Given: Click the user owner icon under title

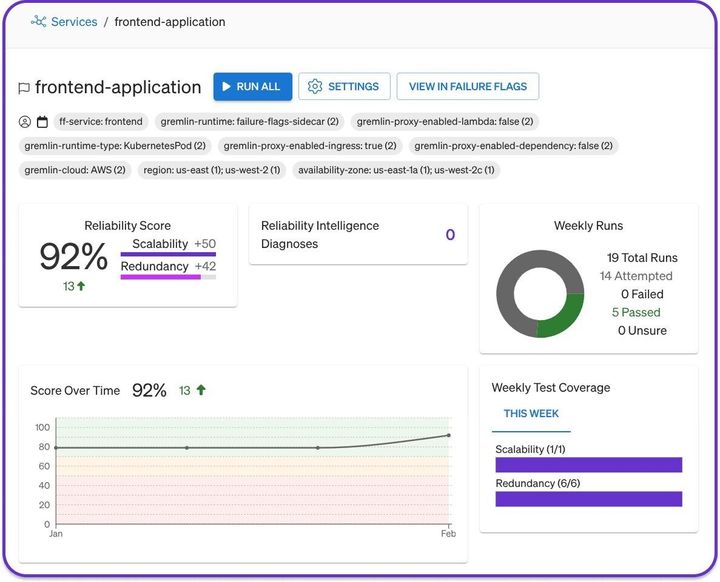Looking at the screenshot, I should click(24, 122).
